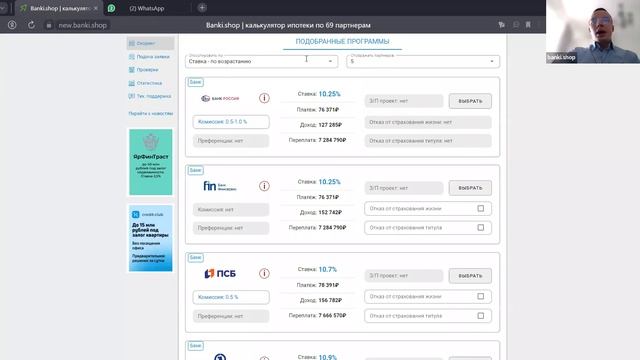Click the Тех. поддержка sidebar icon
This screenshot has width=640, height=360.
[x=131, y=96]
